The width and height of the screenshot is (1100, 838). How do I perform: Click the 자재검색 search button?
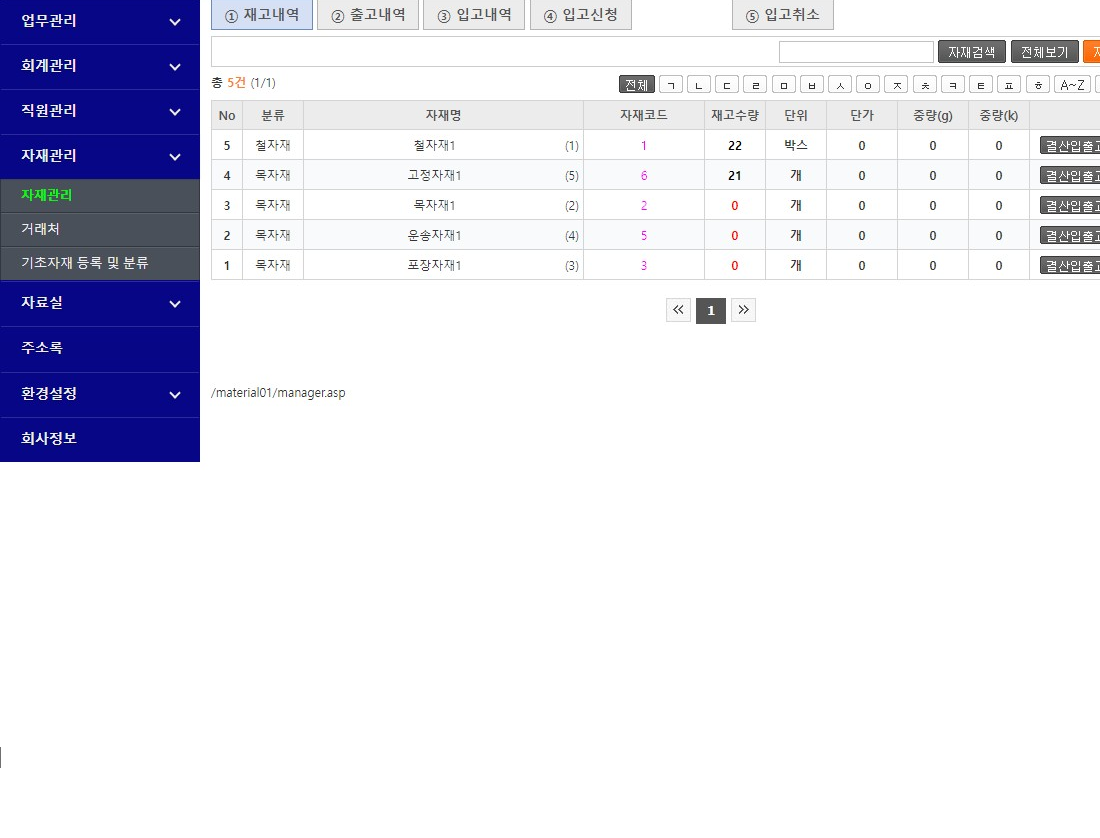[x=971, y=52]
